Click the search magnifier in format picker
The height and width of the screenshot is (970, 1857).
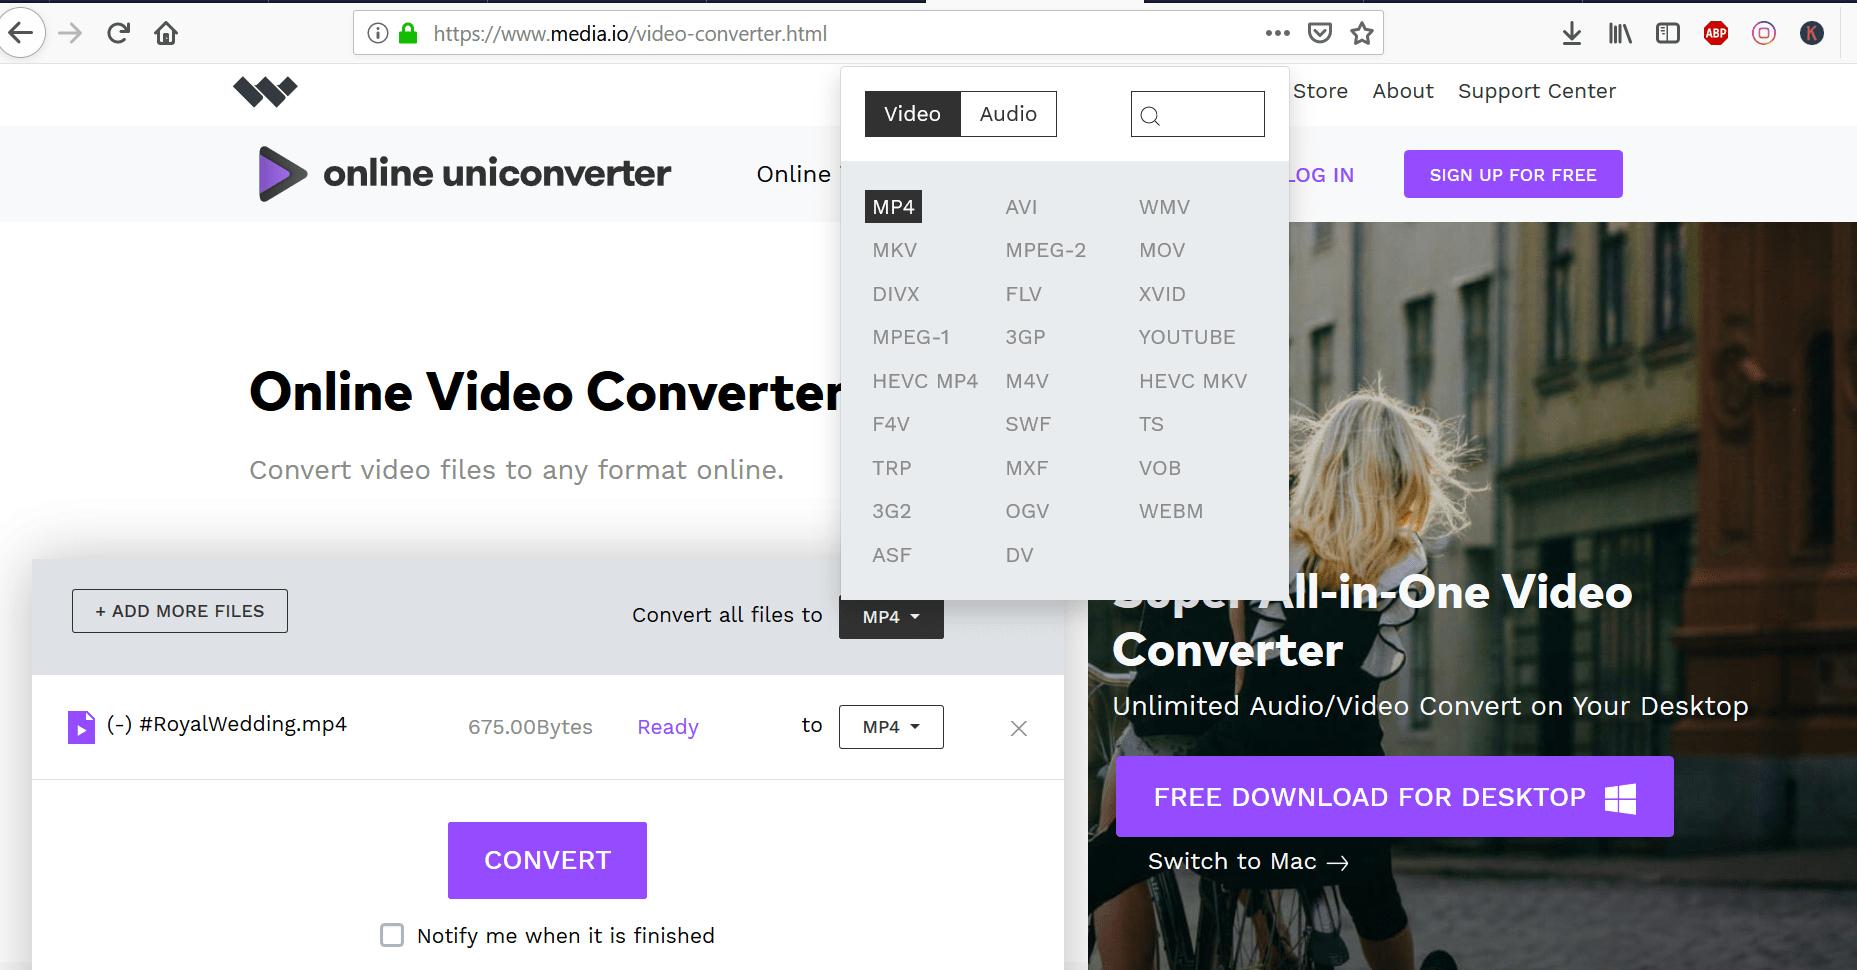[1149, 114]
